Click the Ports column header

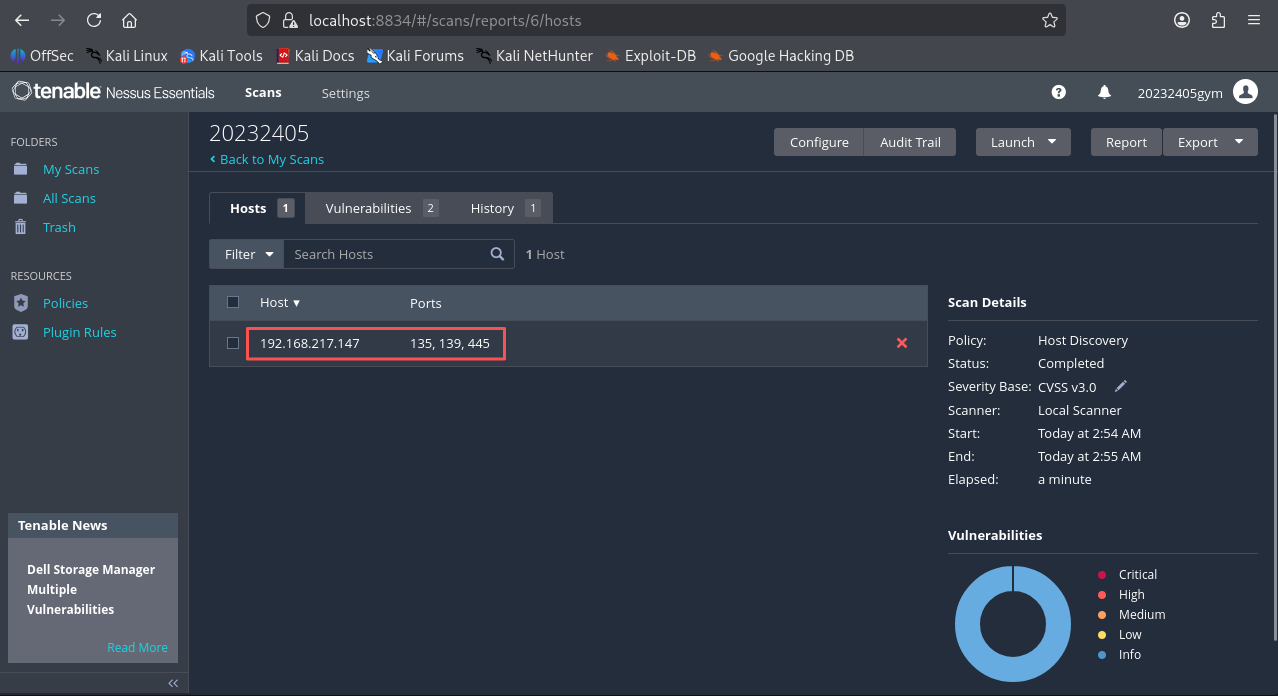pos(425,303)
